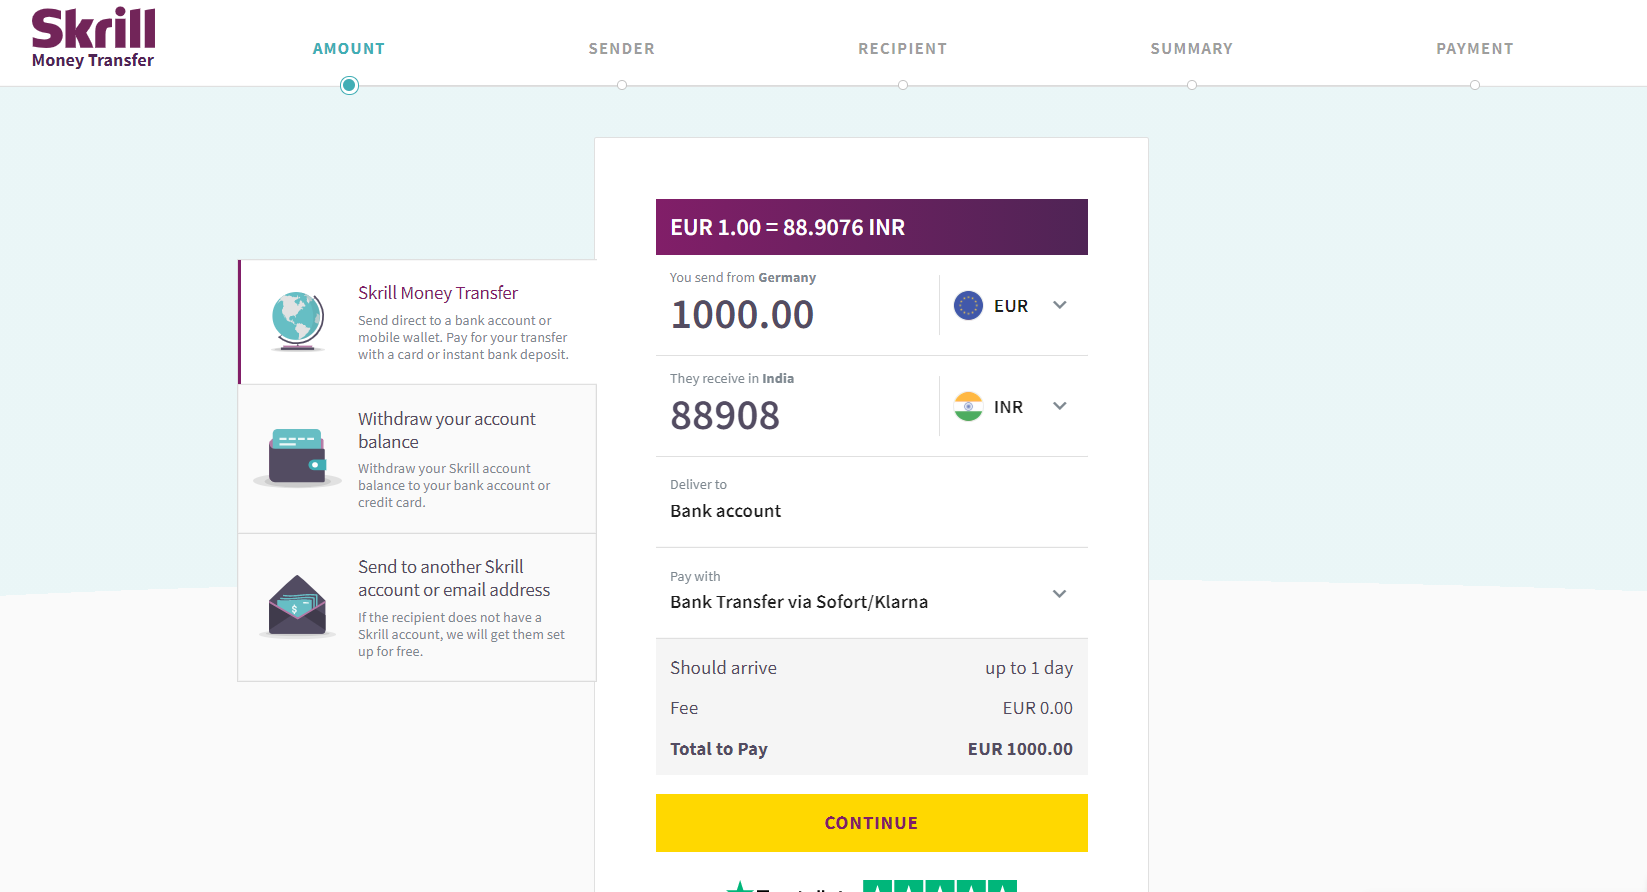Expand the INR currency dropdown chevron

(1060, 406)
